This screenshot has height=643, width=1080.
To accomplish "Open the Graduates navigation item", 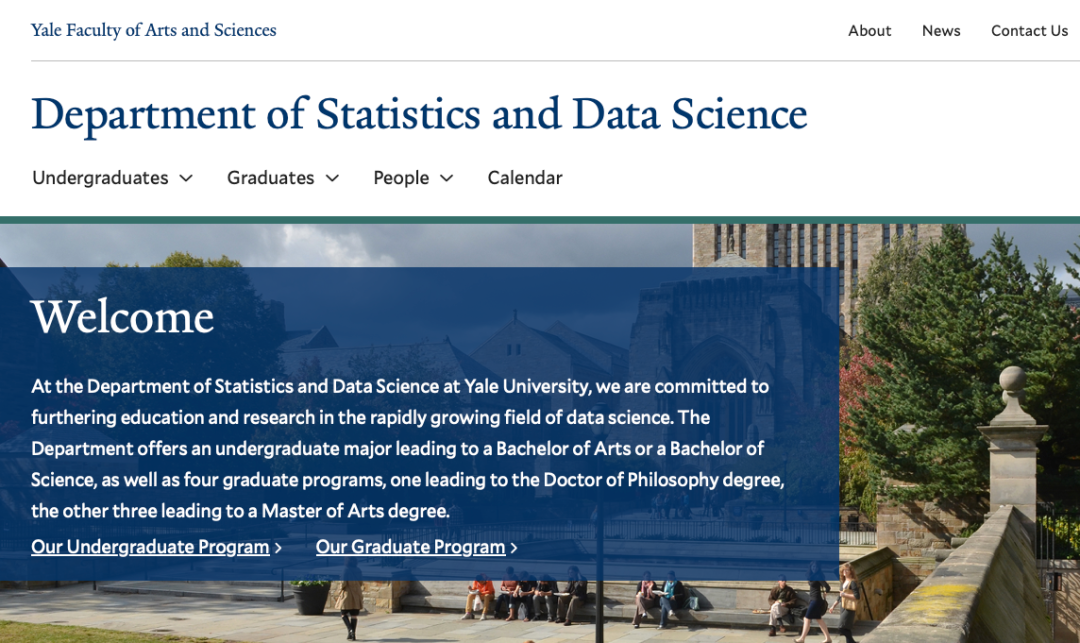I will (270, 178).
